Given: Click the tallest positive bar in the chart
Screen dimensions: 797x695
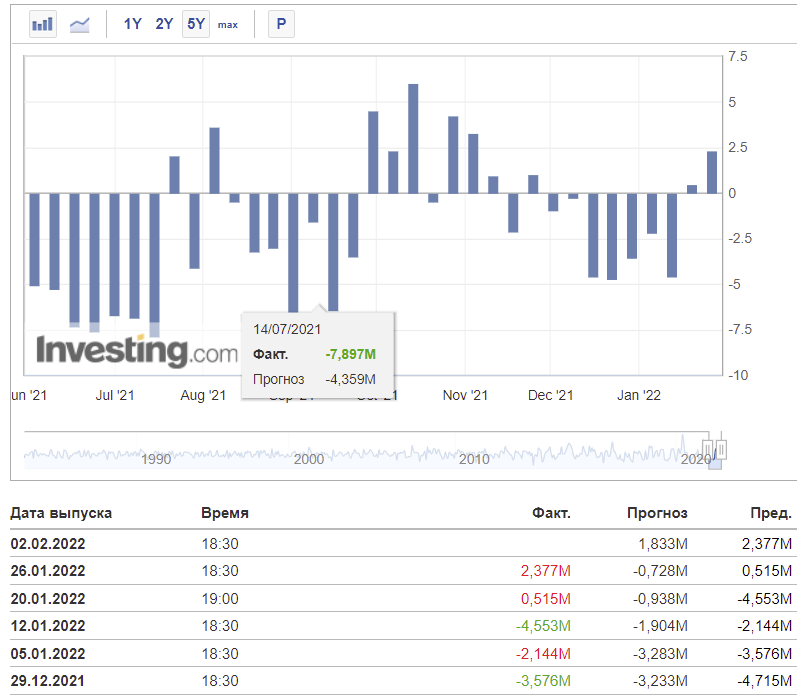Looking at the screenshot, I should coord(413,138).
